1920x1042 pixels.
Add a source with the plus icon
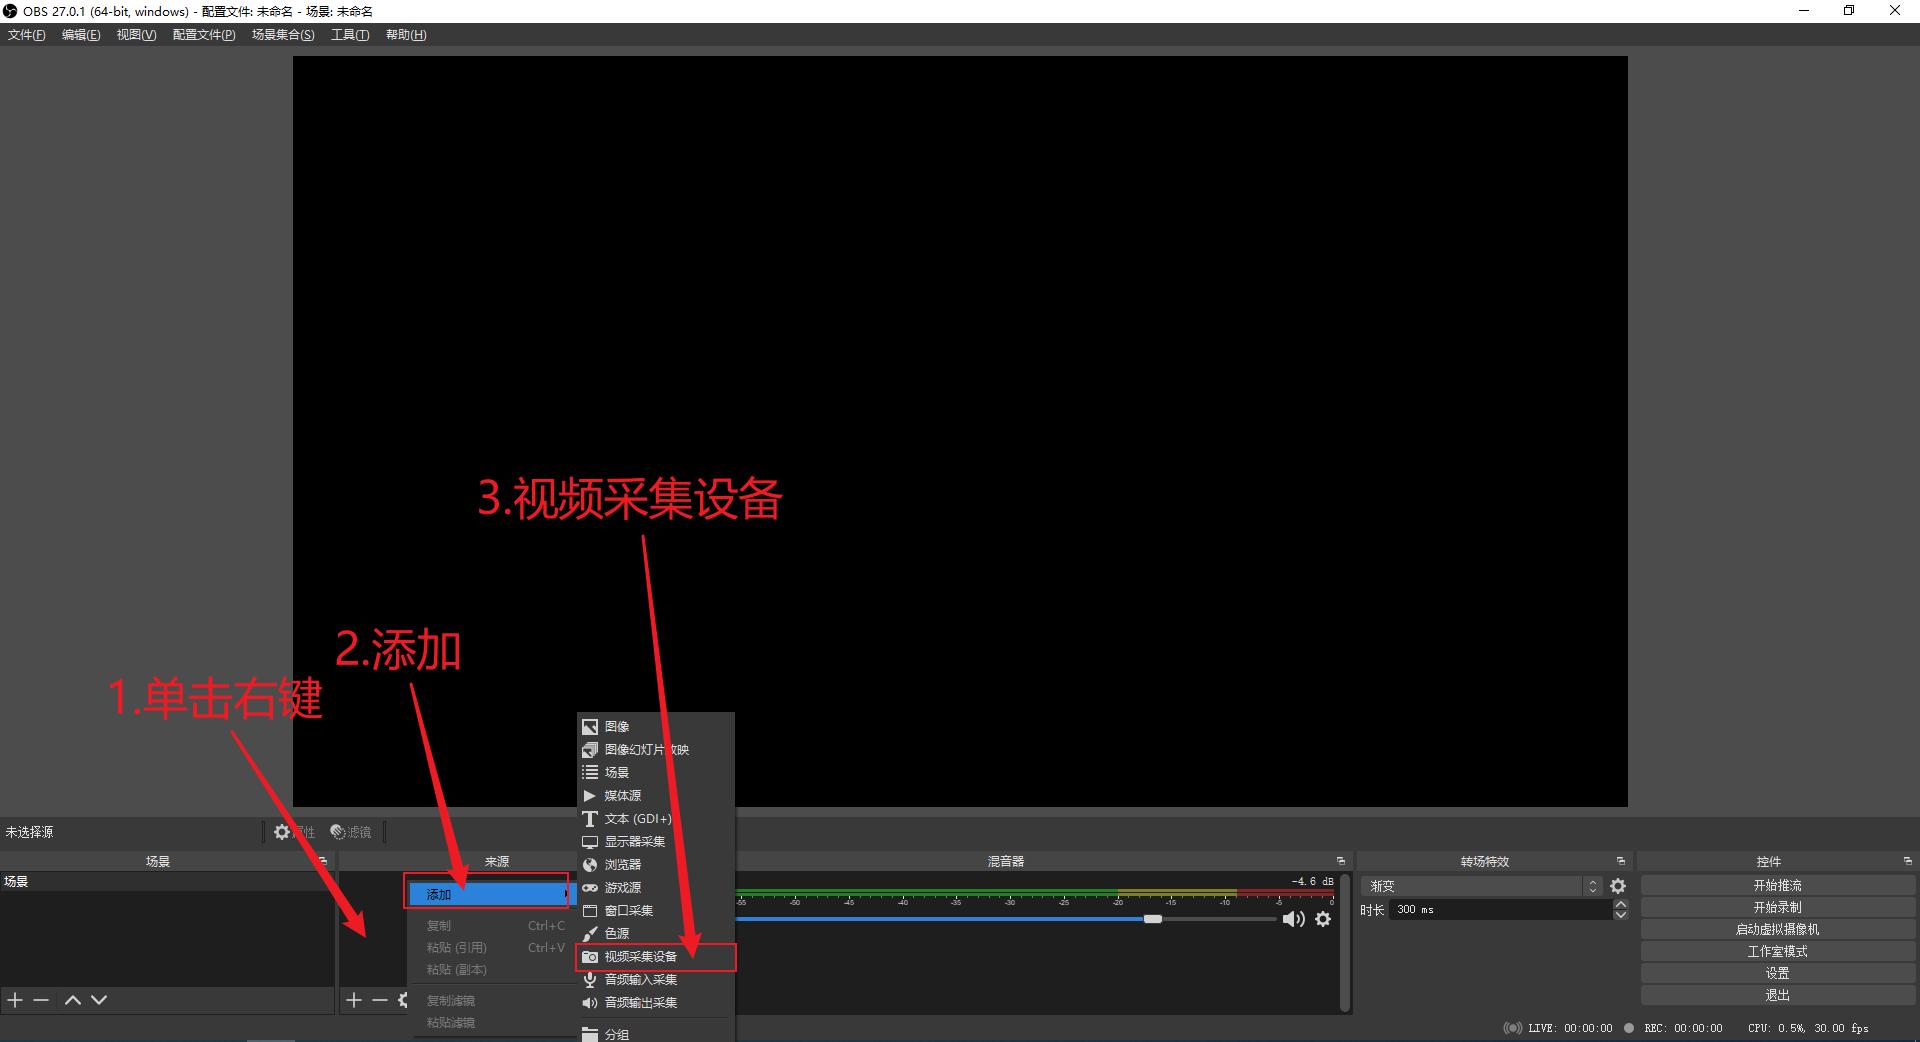(355, 999)
